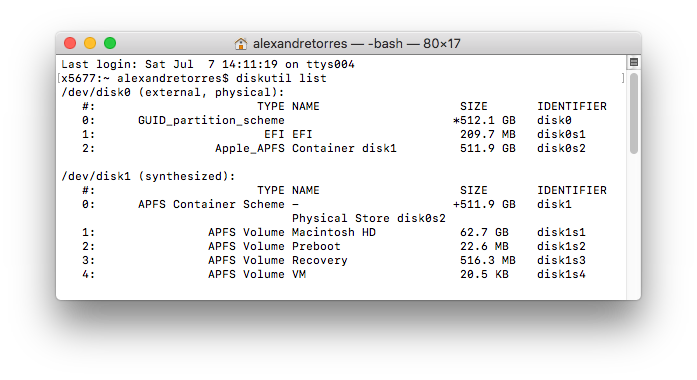697x380 pixels.
Task: Click the /dev/disk0 header line
Action: 172,92
